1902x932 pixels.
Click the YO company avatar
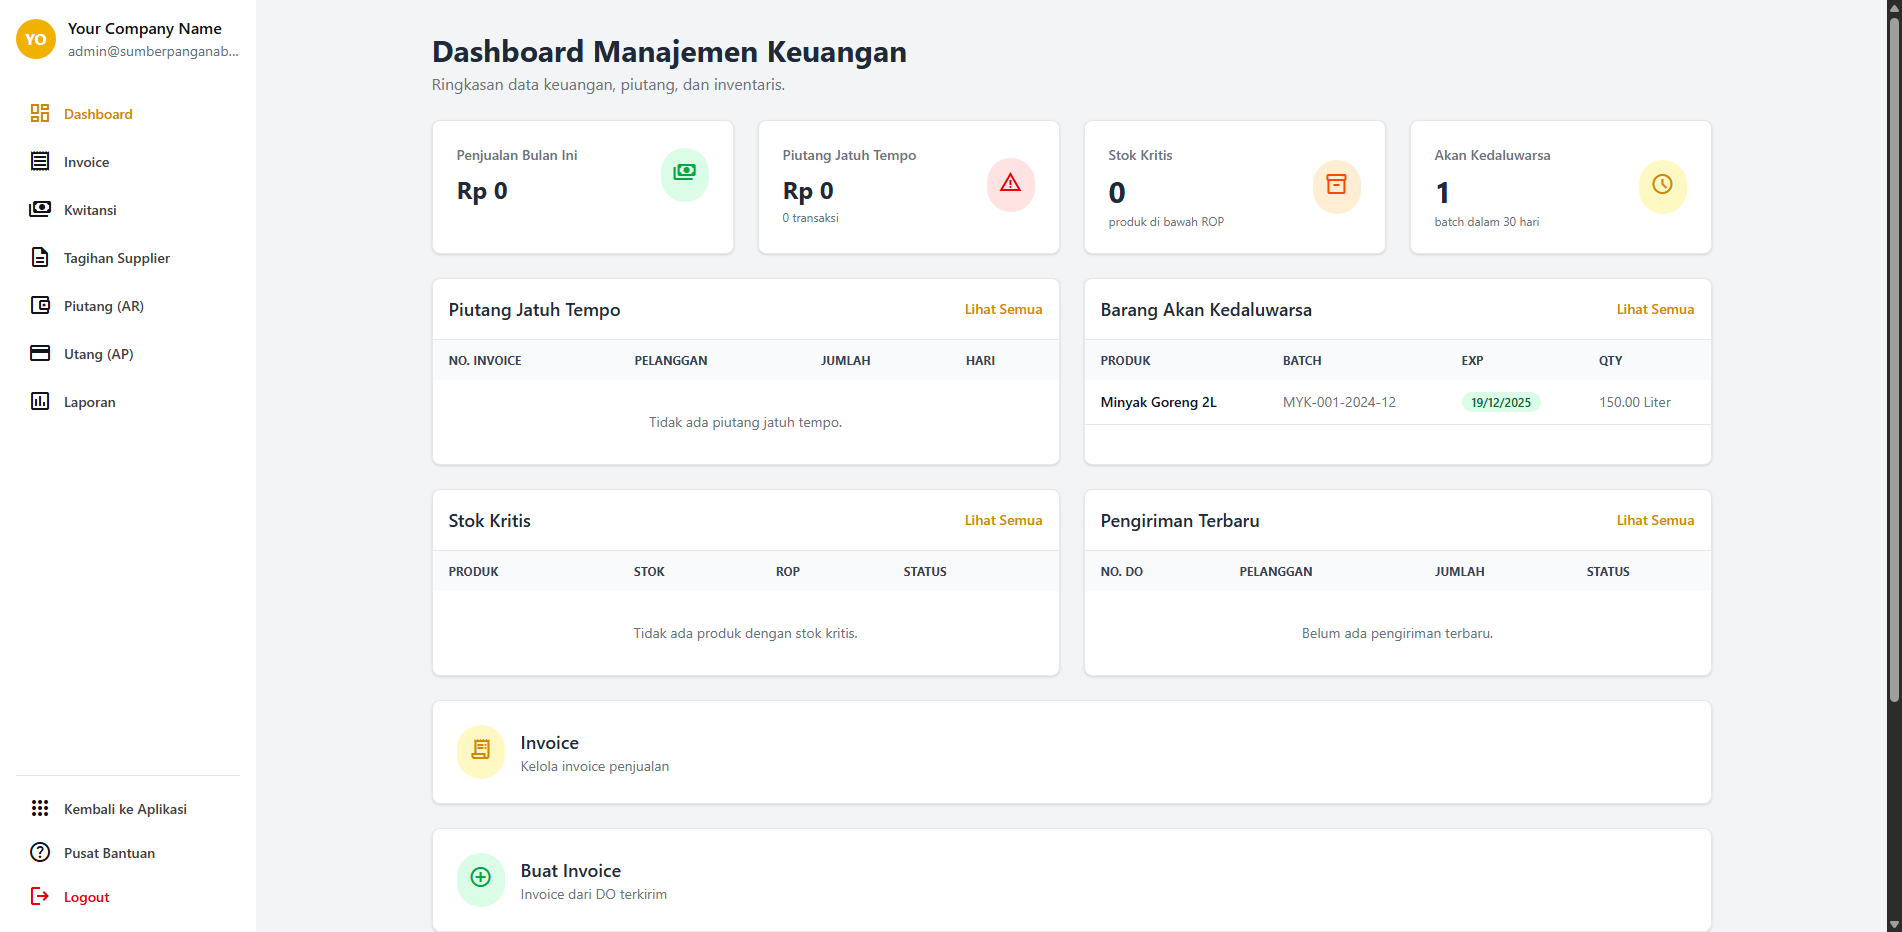click(x=35, y=39)
